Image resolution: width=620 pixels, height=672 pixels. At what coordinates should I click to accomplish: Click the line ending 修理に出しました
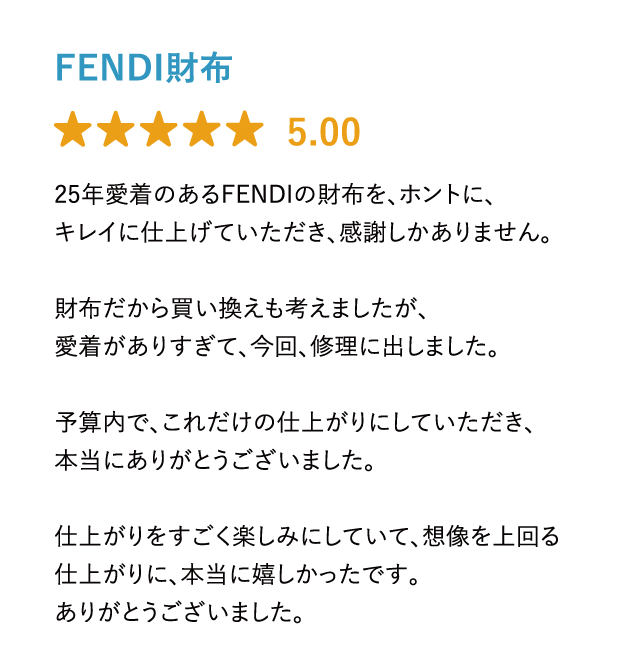click(x=277, y=346)
